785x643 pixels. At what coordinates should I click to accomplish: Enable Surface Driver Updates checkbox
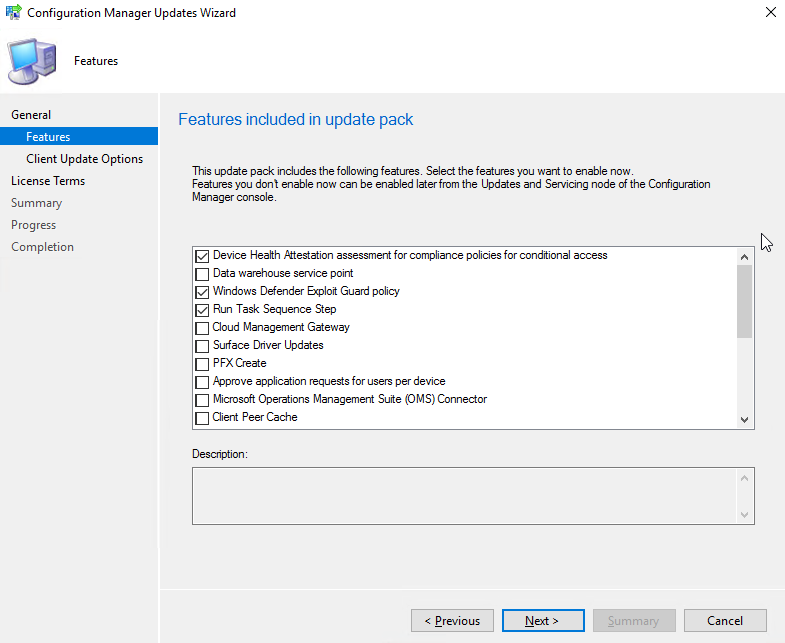click(202, 346)
